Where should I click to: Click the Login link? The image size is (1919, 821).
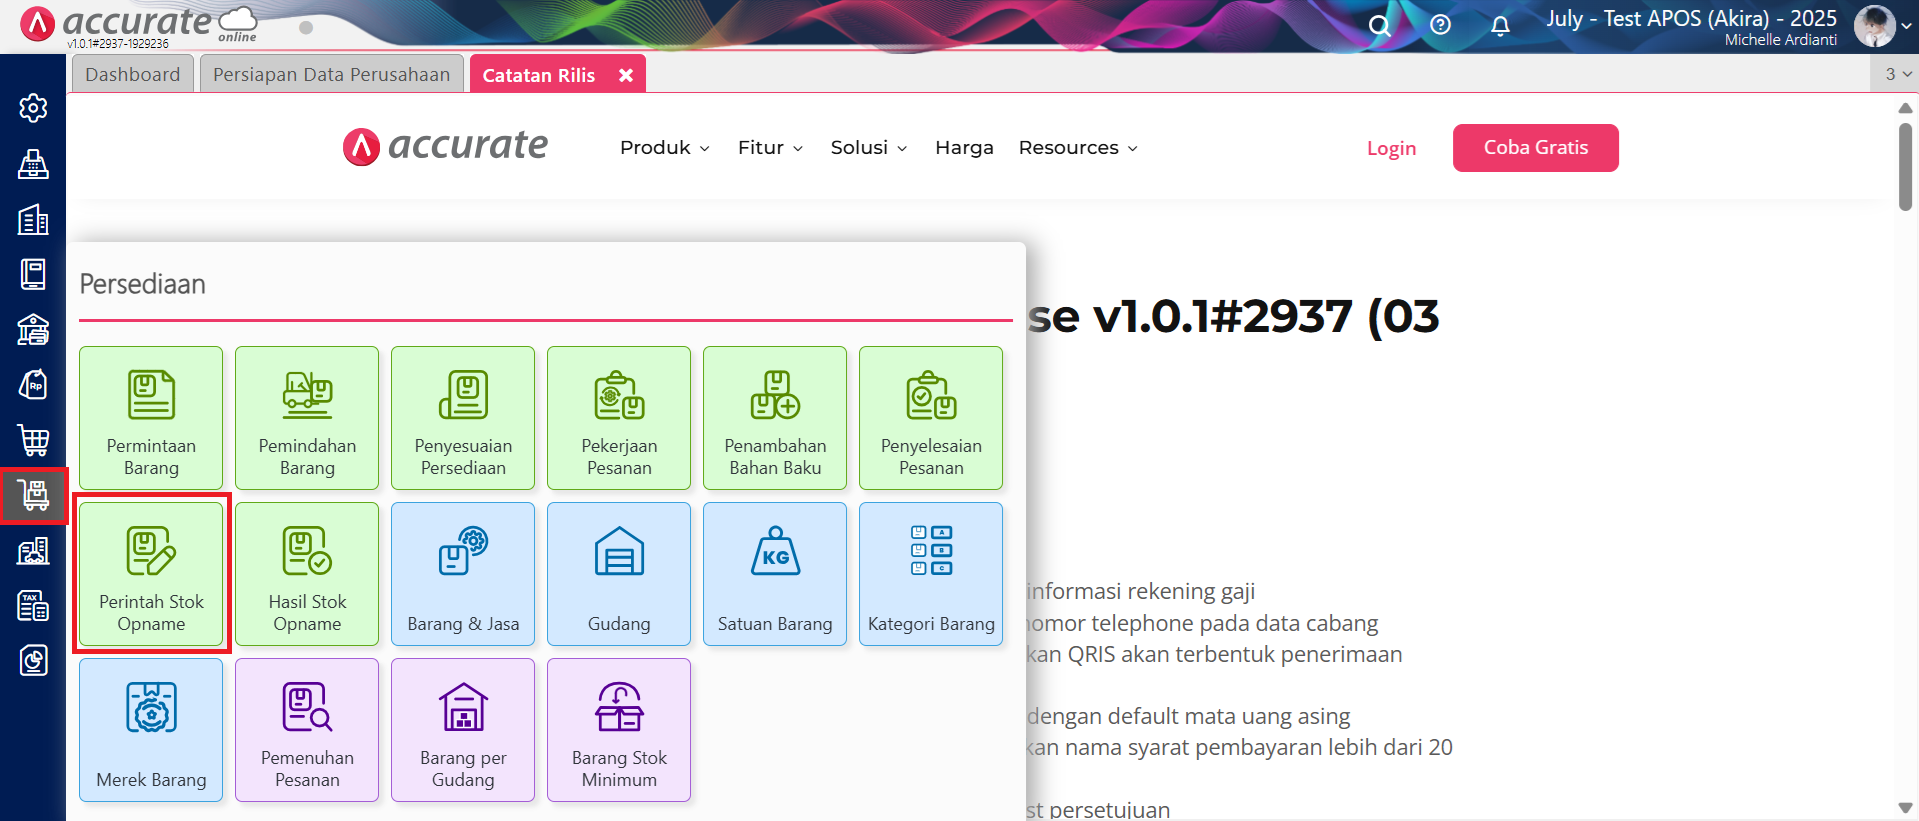[x=1391, y=148]
